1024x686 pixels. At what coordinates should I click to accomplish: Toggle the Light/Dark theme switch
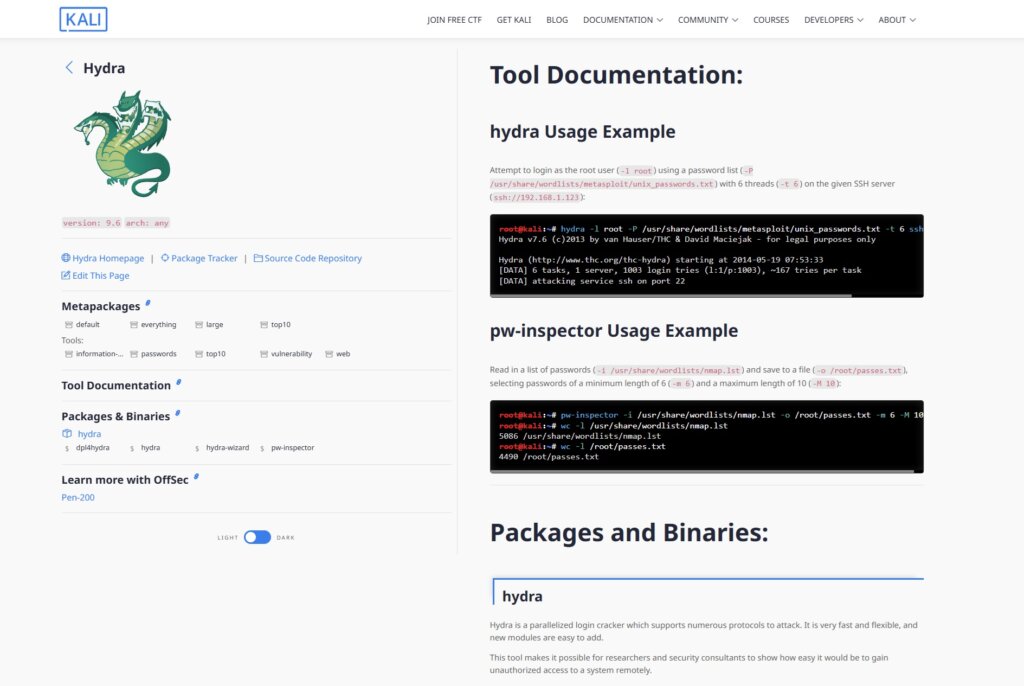(x=257, y=537)
